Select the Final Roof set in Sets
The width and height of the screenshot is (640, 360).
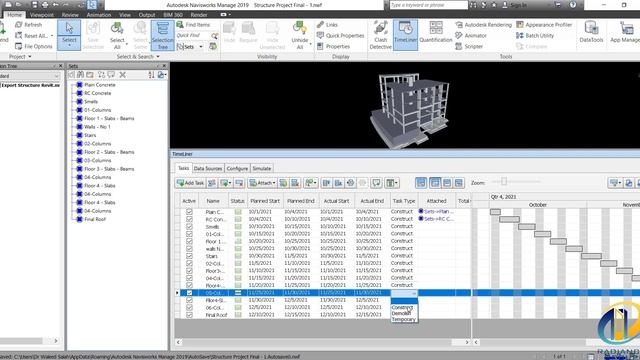coord(95,219)
